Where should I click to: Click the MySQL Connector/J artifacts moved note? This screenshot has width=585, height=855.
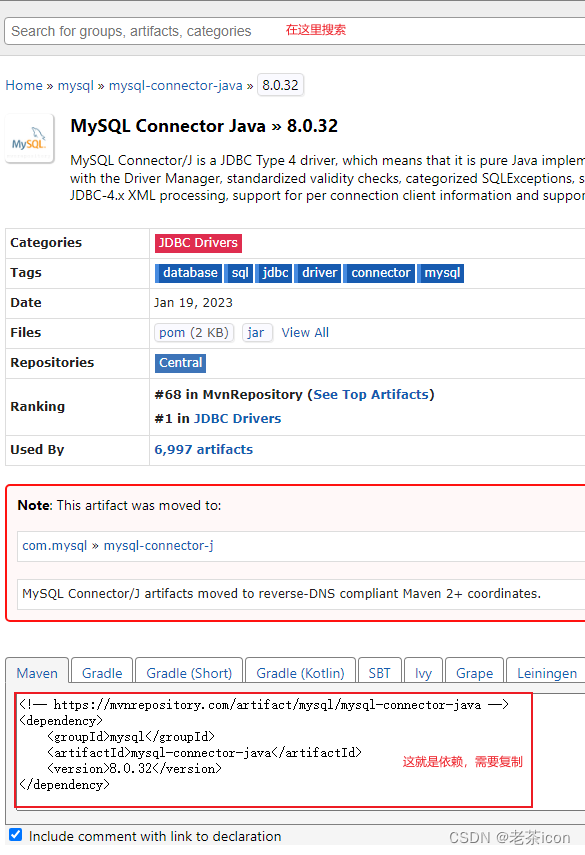pos(281,593)
